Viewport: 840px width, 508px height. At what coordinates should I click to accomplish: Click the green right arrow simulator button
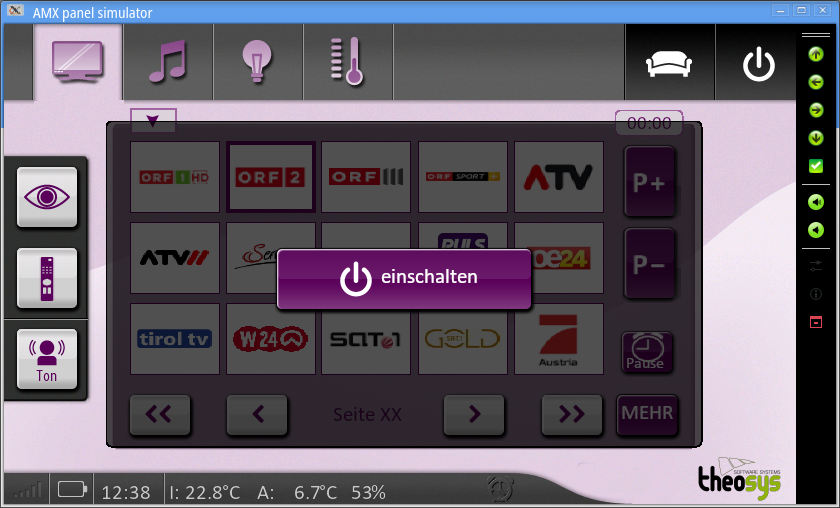click(815, 110)
